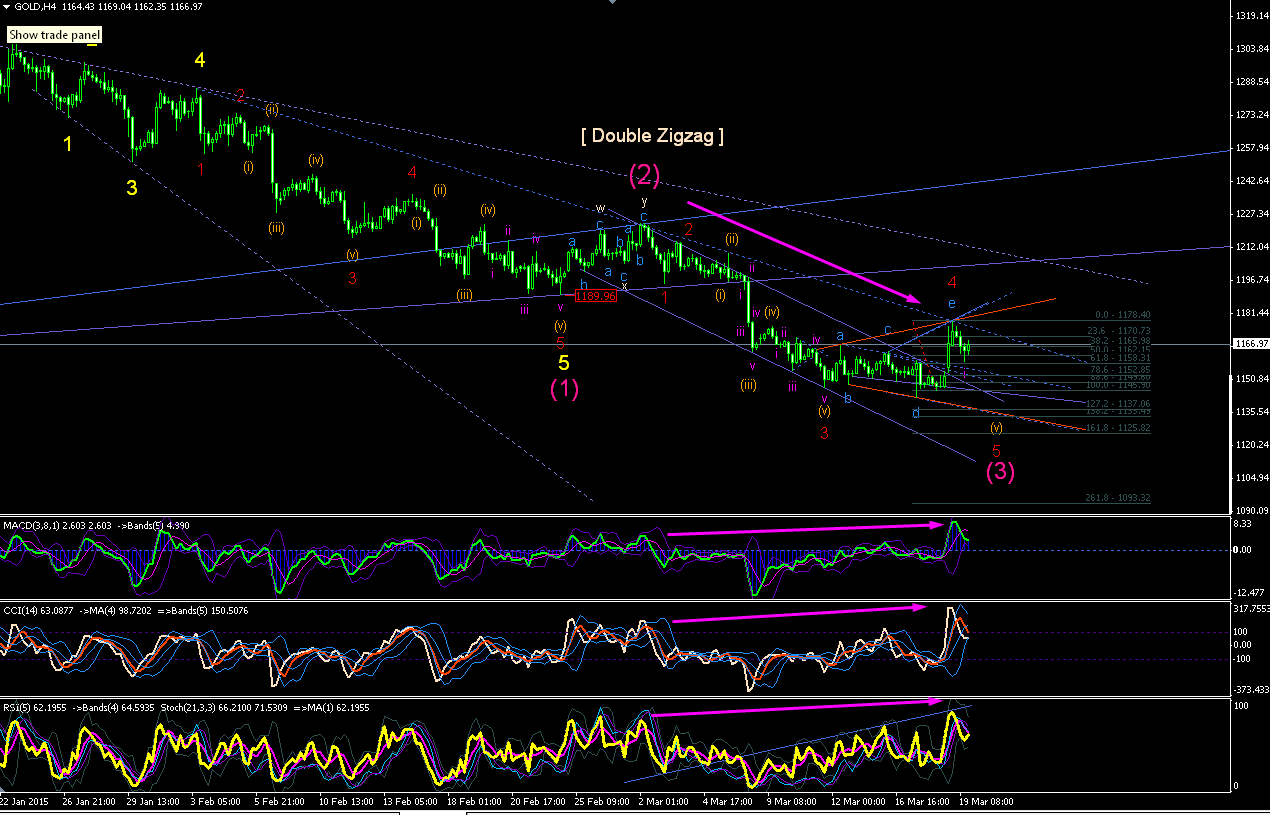Select the pink arrow on the MACD panel
The width and height of the screenshot is (1270, 815).
[x=806, y=528]
